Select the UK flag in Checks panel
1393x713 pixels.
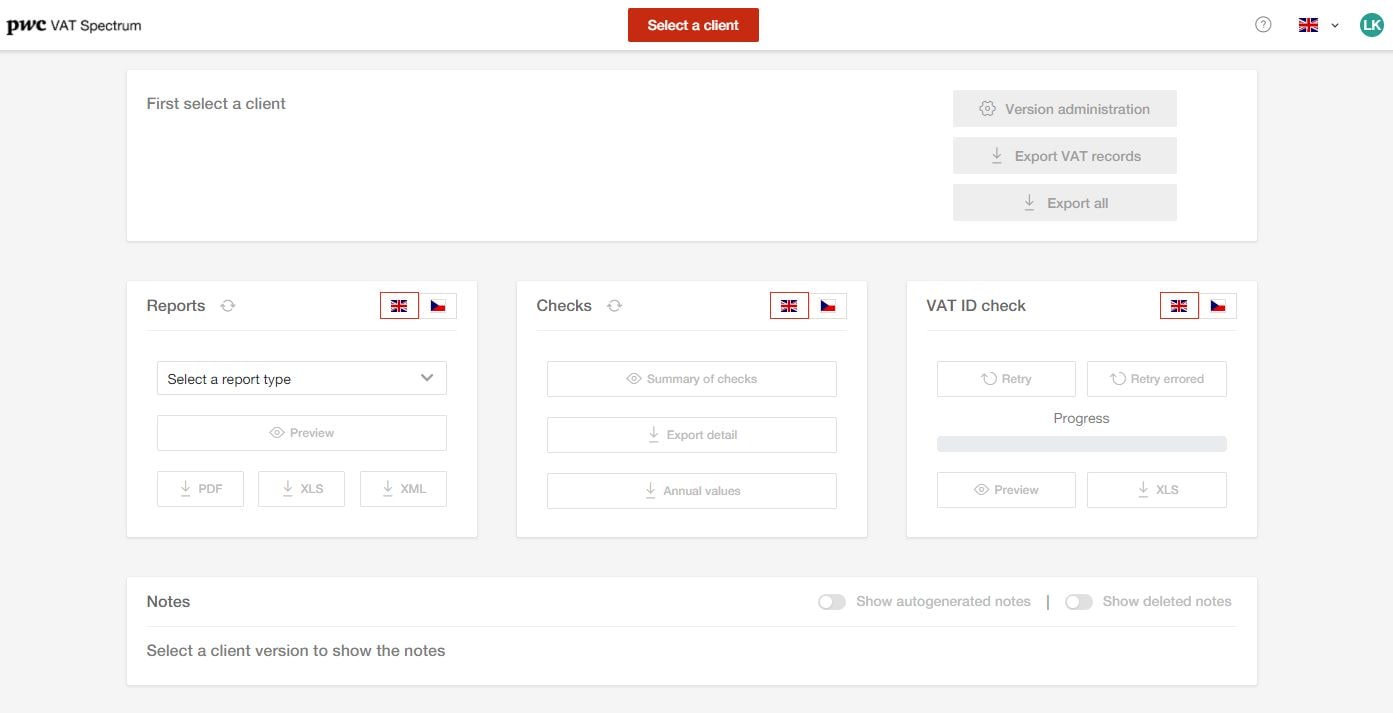click(789, 306)
